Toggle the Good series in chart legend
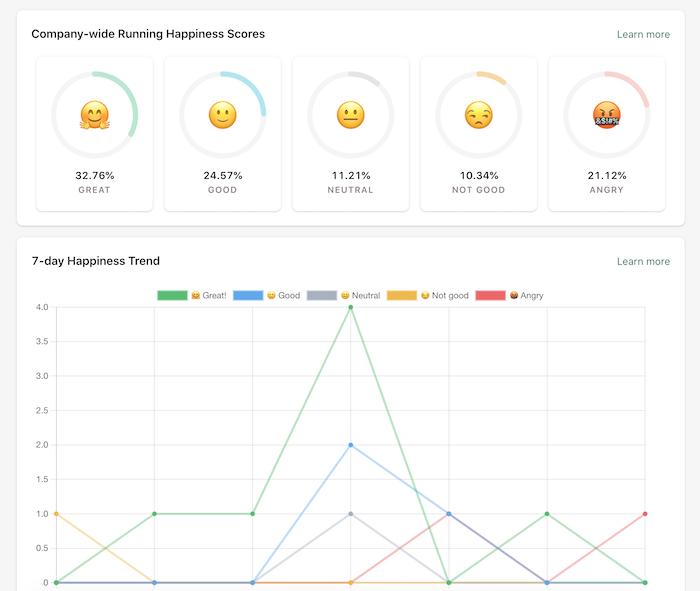 point(267,296)
